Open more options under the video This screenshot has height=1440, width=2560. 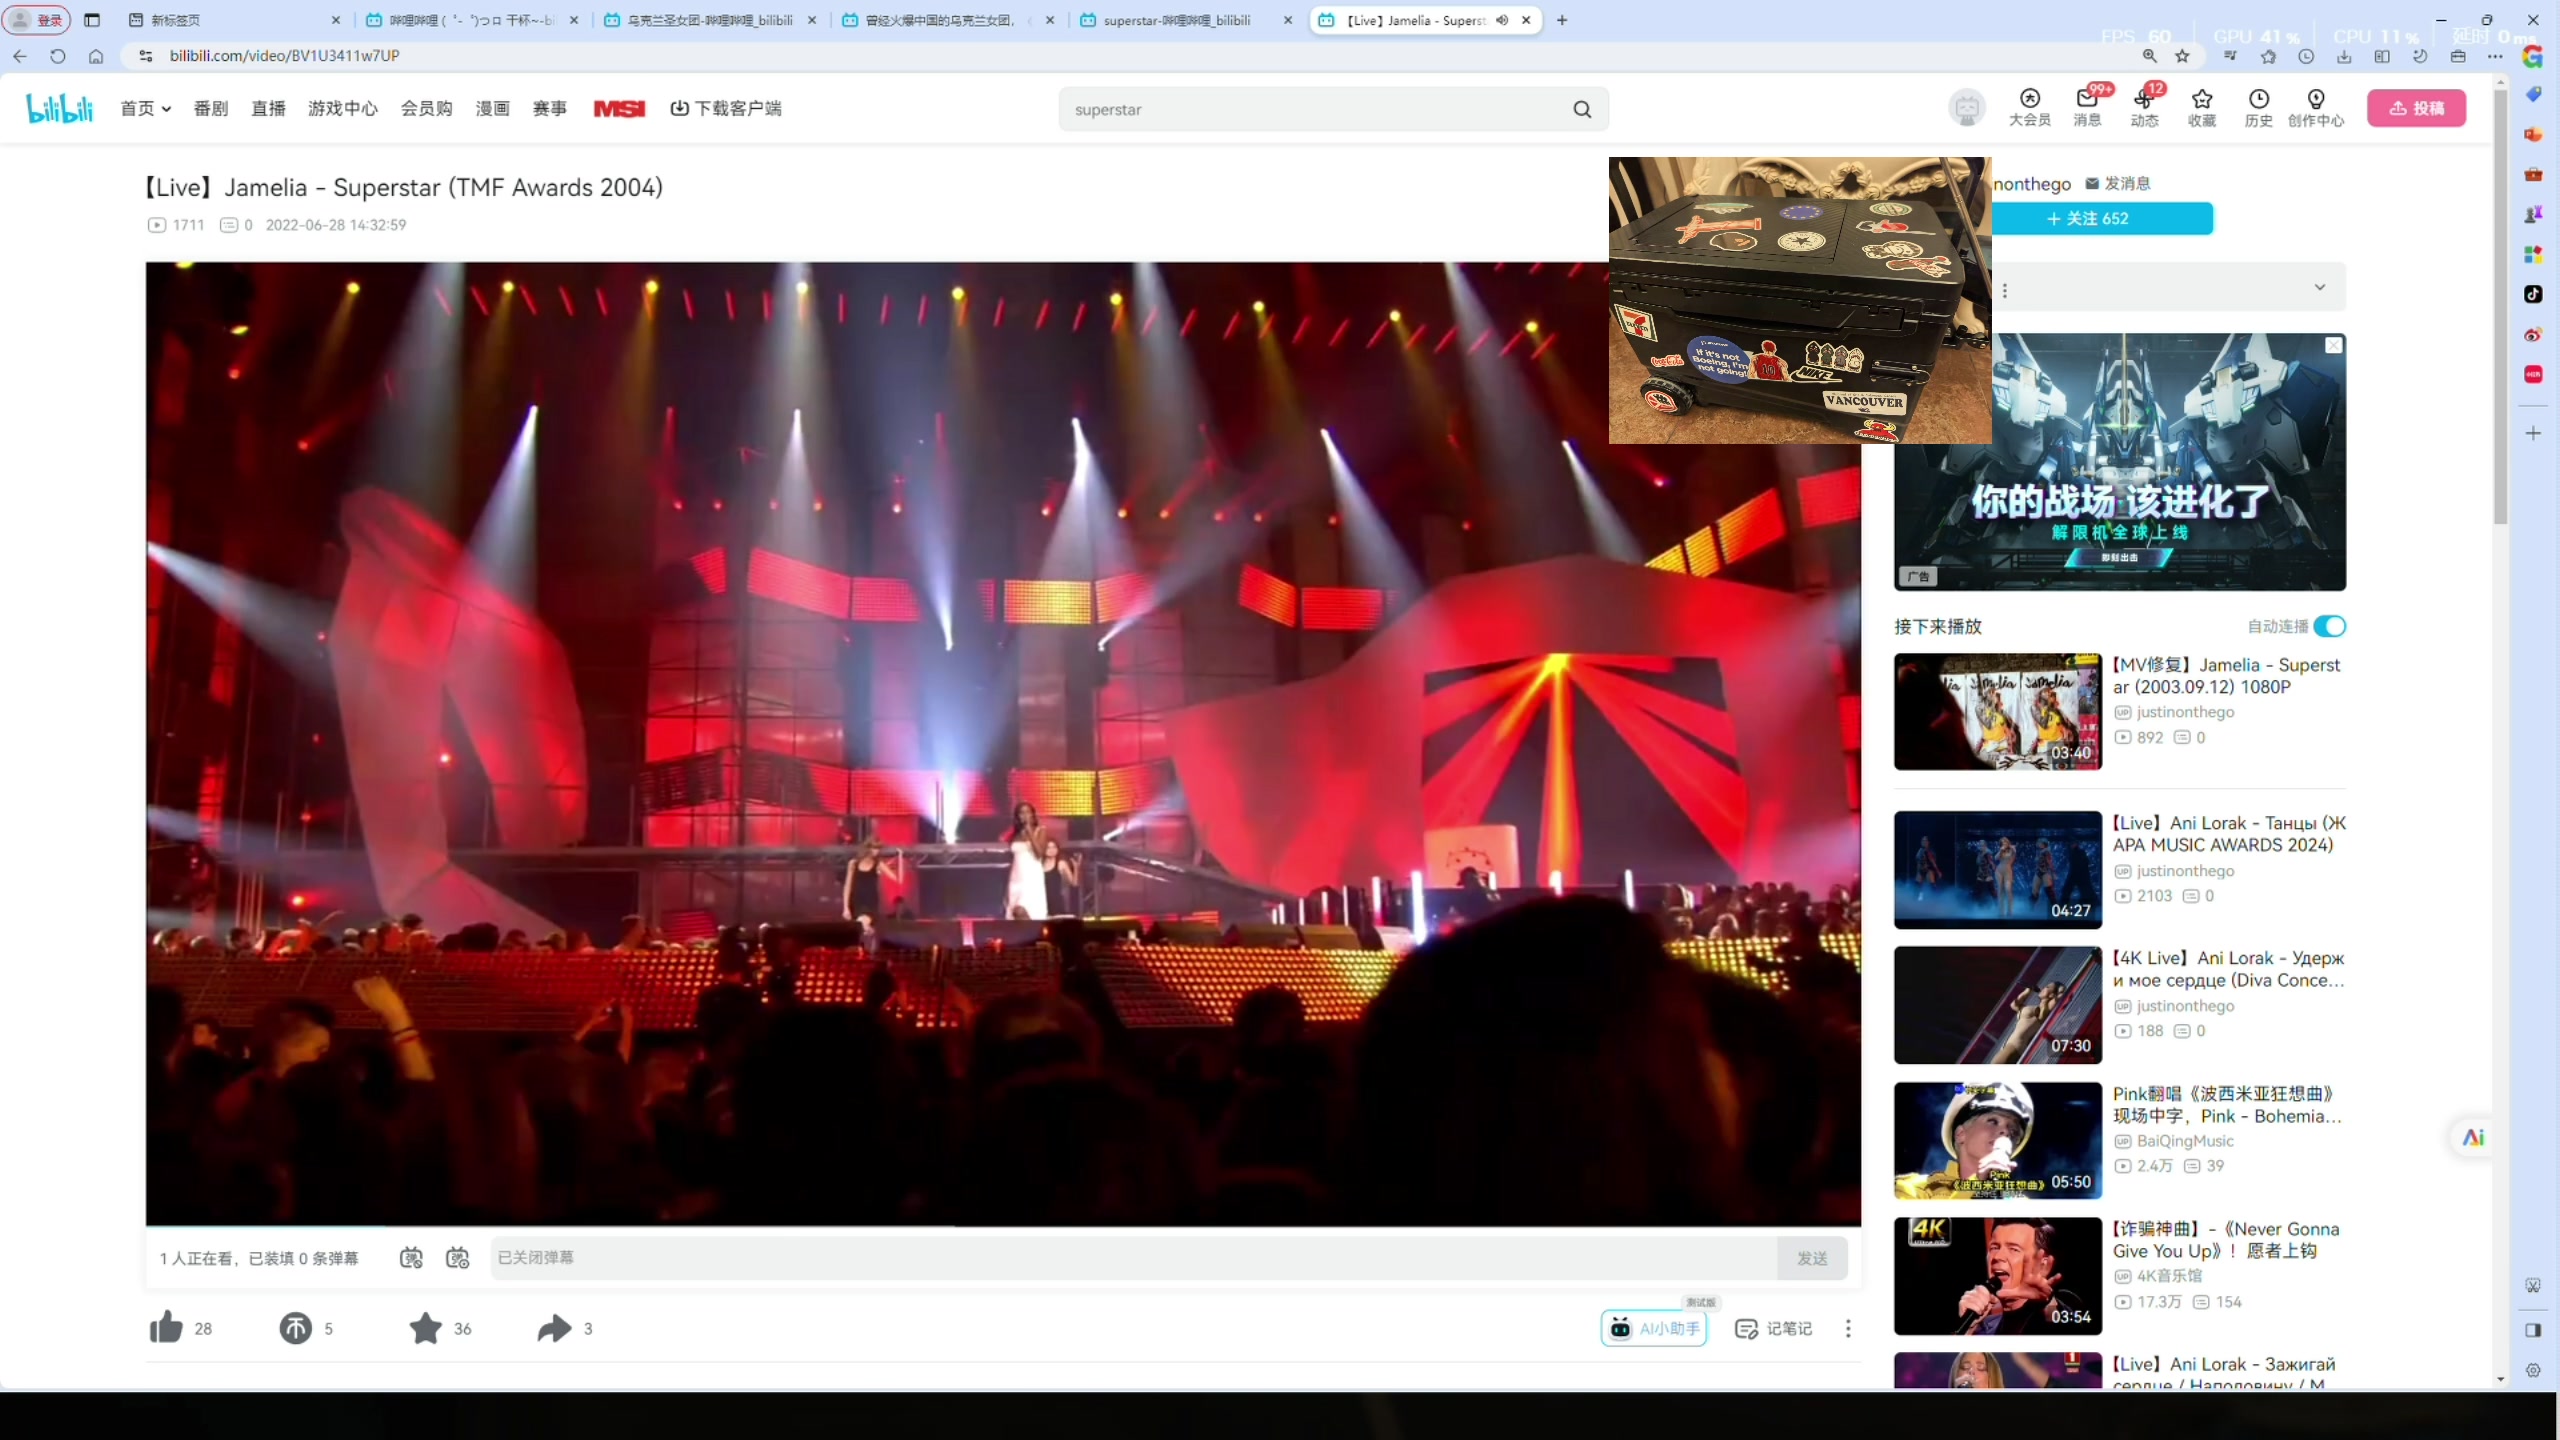[1848, 1328]
